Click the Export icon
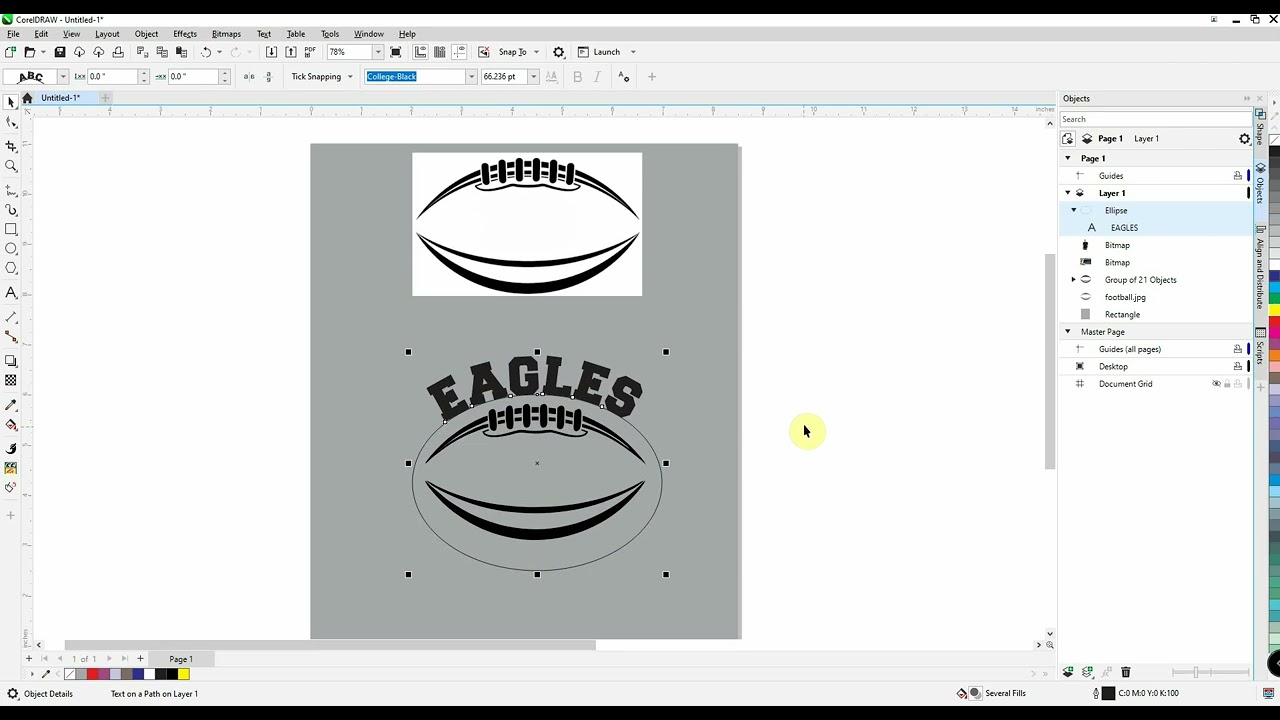The width and height of the screenshot is (1280, 720). (291, 52)
